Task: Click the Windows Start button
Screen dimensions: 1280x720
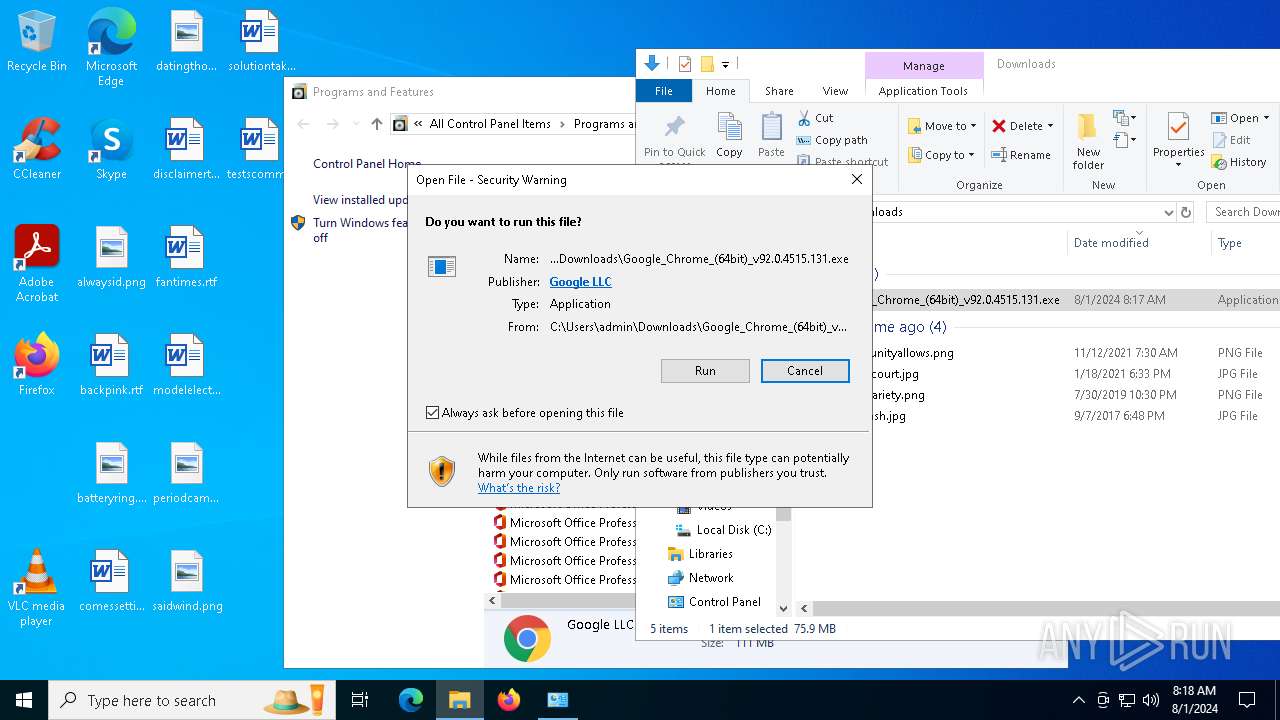Action: pos(24,700)
